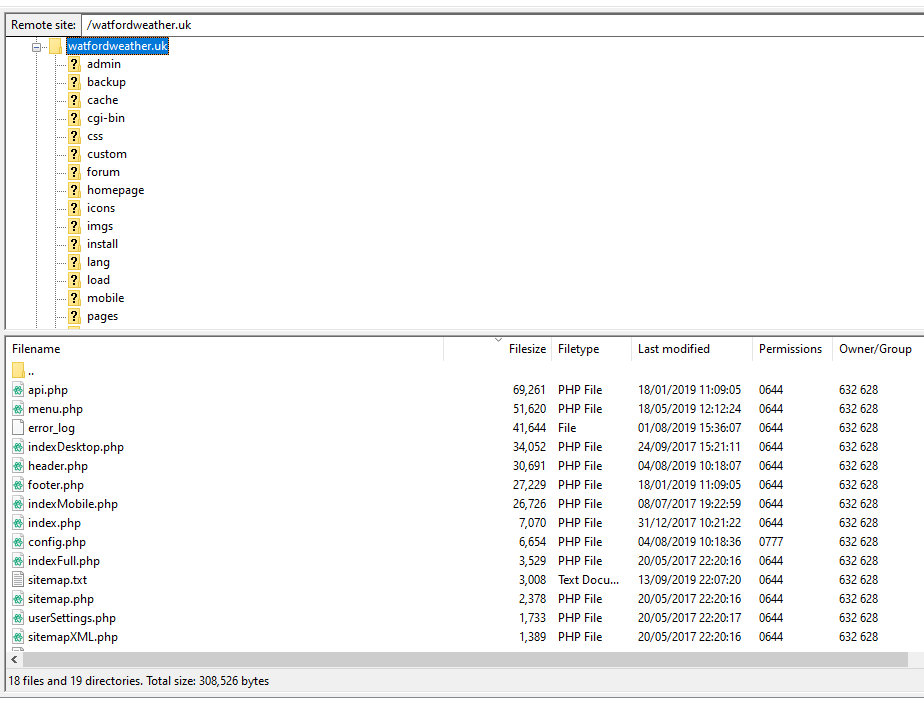Select the load folder in tree

coord(98,280)
